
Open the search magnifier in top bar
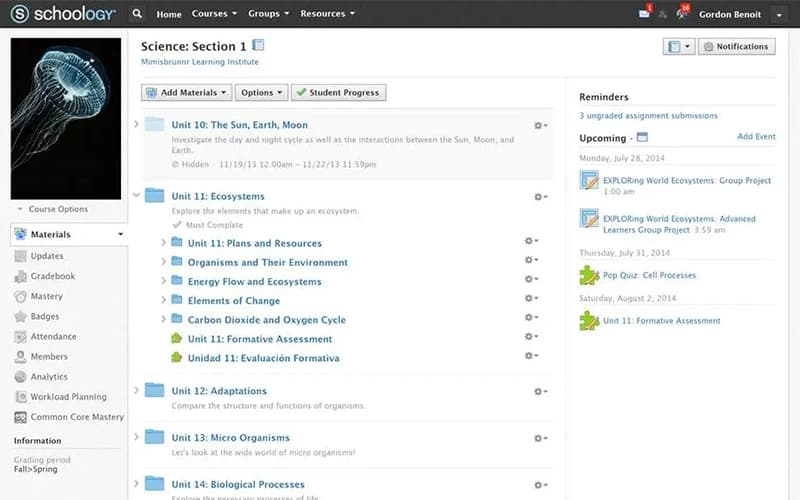pos(137,14)
